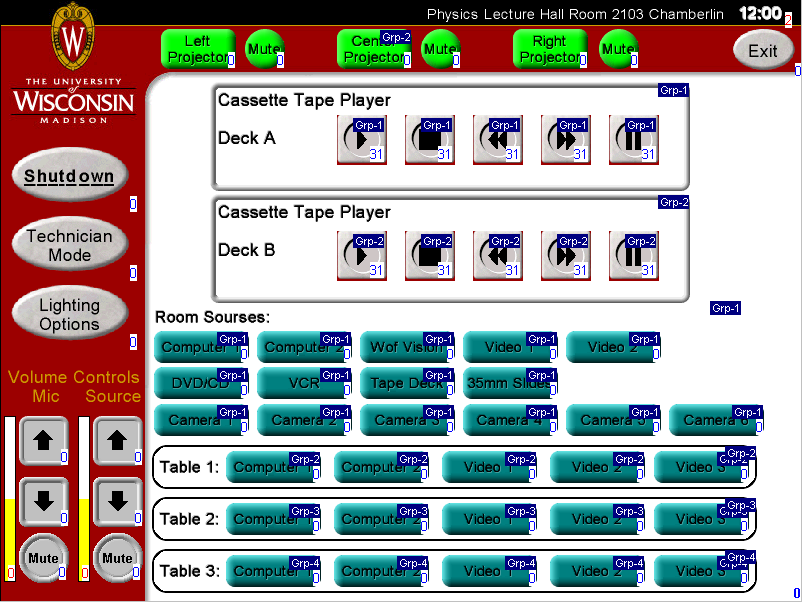Toggle the Mic volume Mute button
Viewport: 802px width, 602px height.
pos(43,558)
